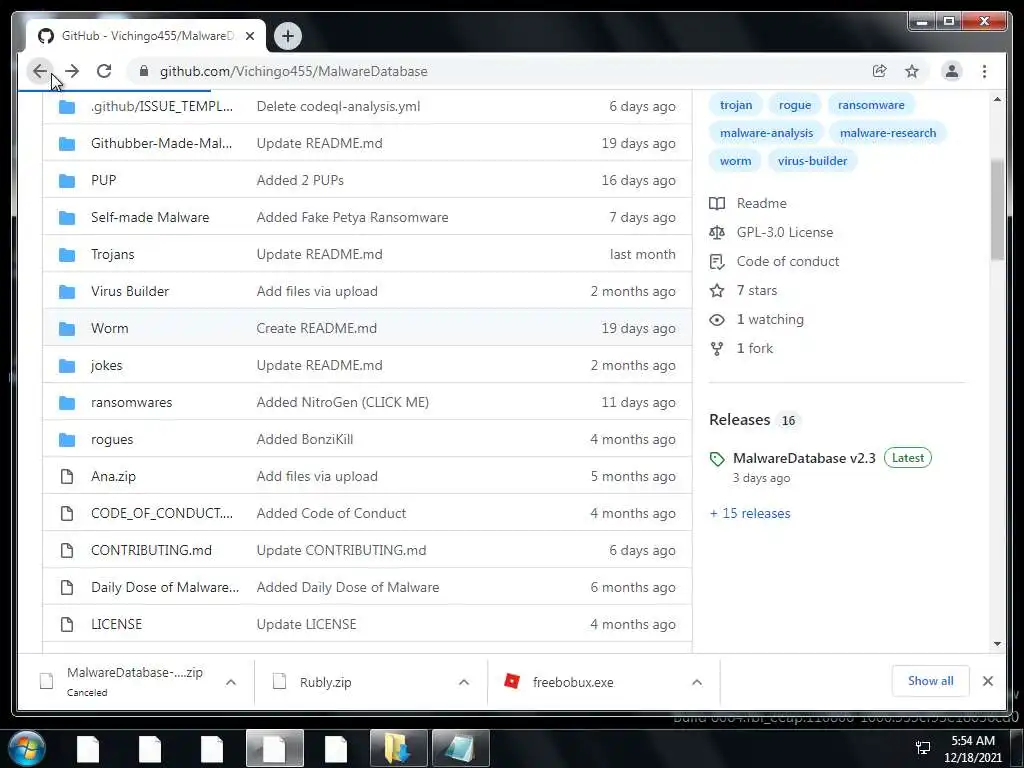The height and width of the screenshot is (768, 1024).
Task: Click the folder icon beside Trojans
Action: pos(67,254)
